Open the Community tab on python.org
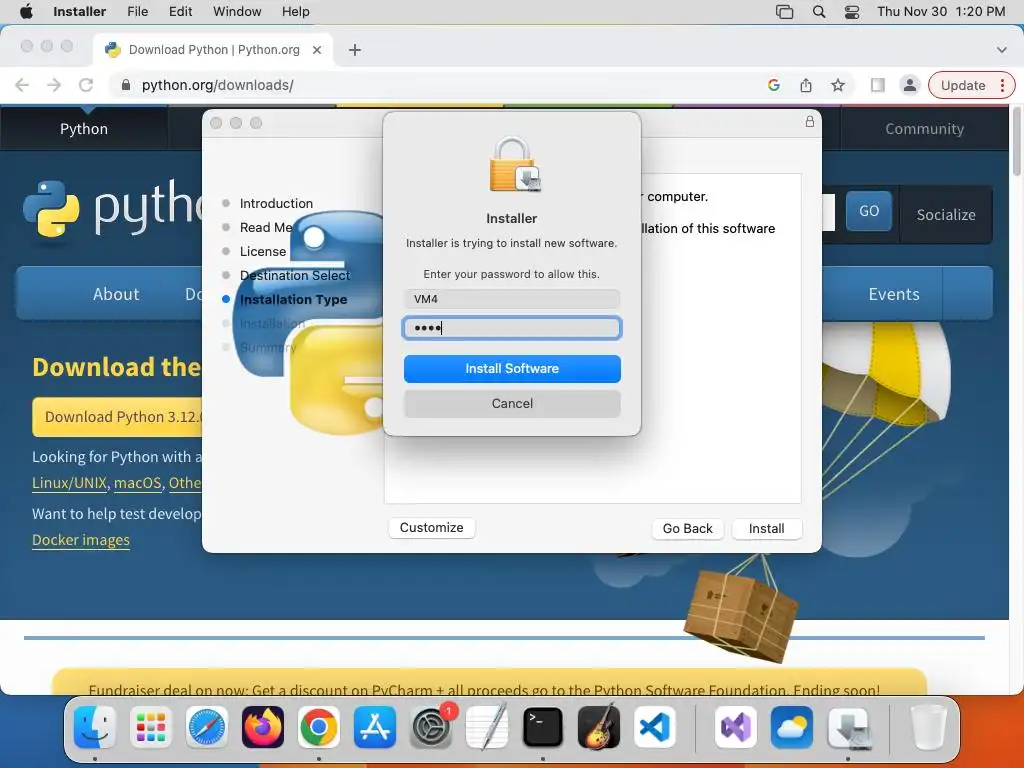The height and width of the screenshot is (768, 1024). click(x=924, y=129)
